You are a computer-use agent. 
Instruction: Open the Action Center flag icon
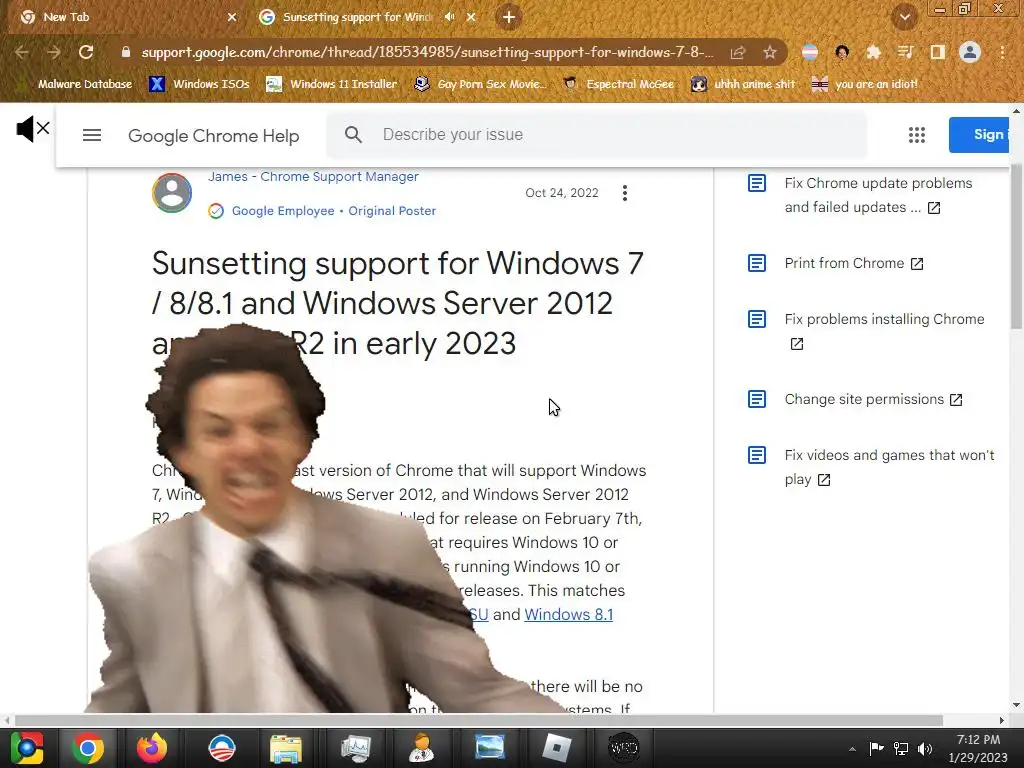pos(876,749)
